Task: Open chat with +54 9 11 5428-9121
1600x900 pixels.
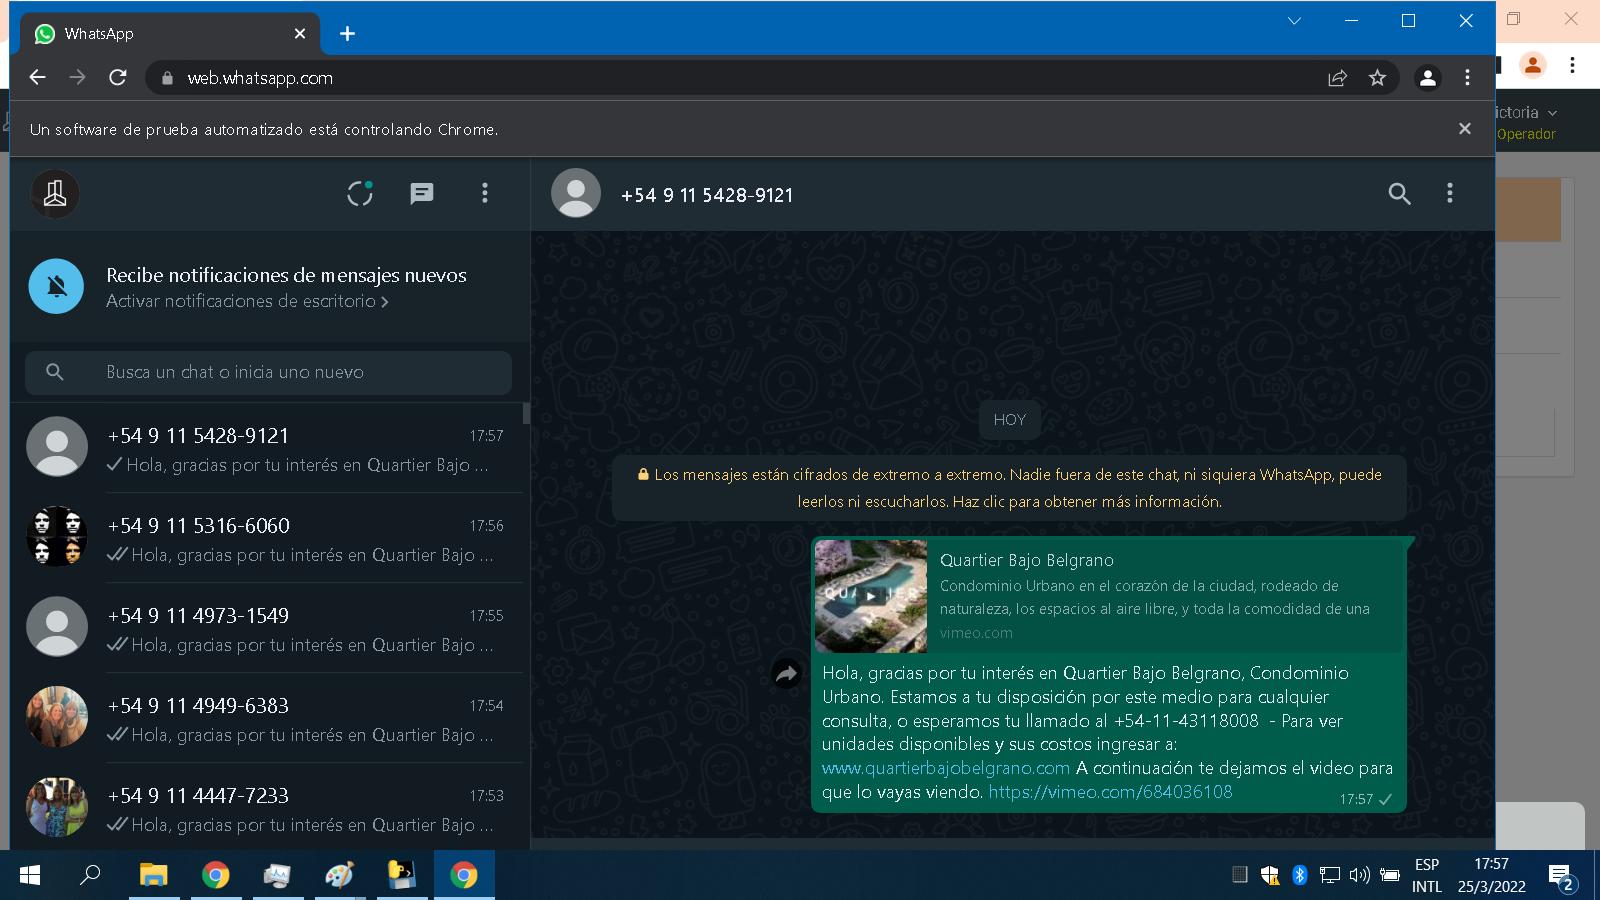Action: (x=266, y=448)
